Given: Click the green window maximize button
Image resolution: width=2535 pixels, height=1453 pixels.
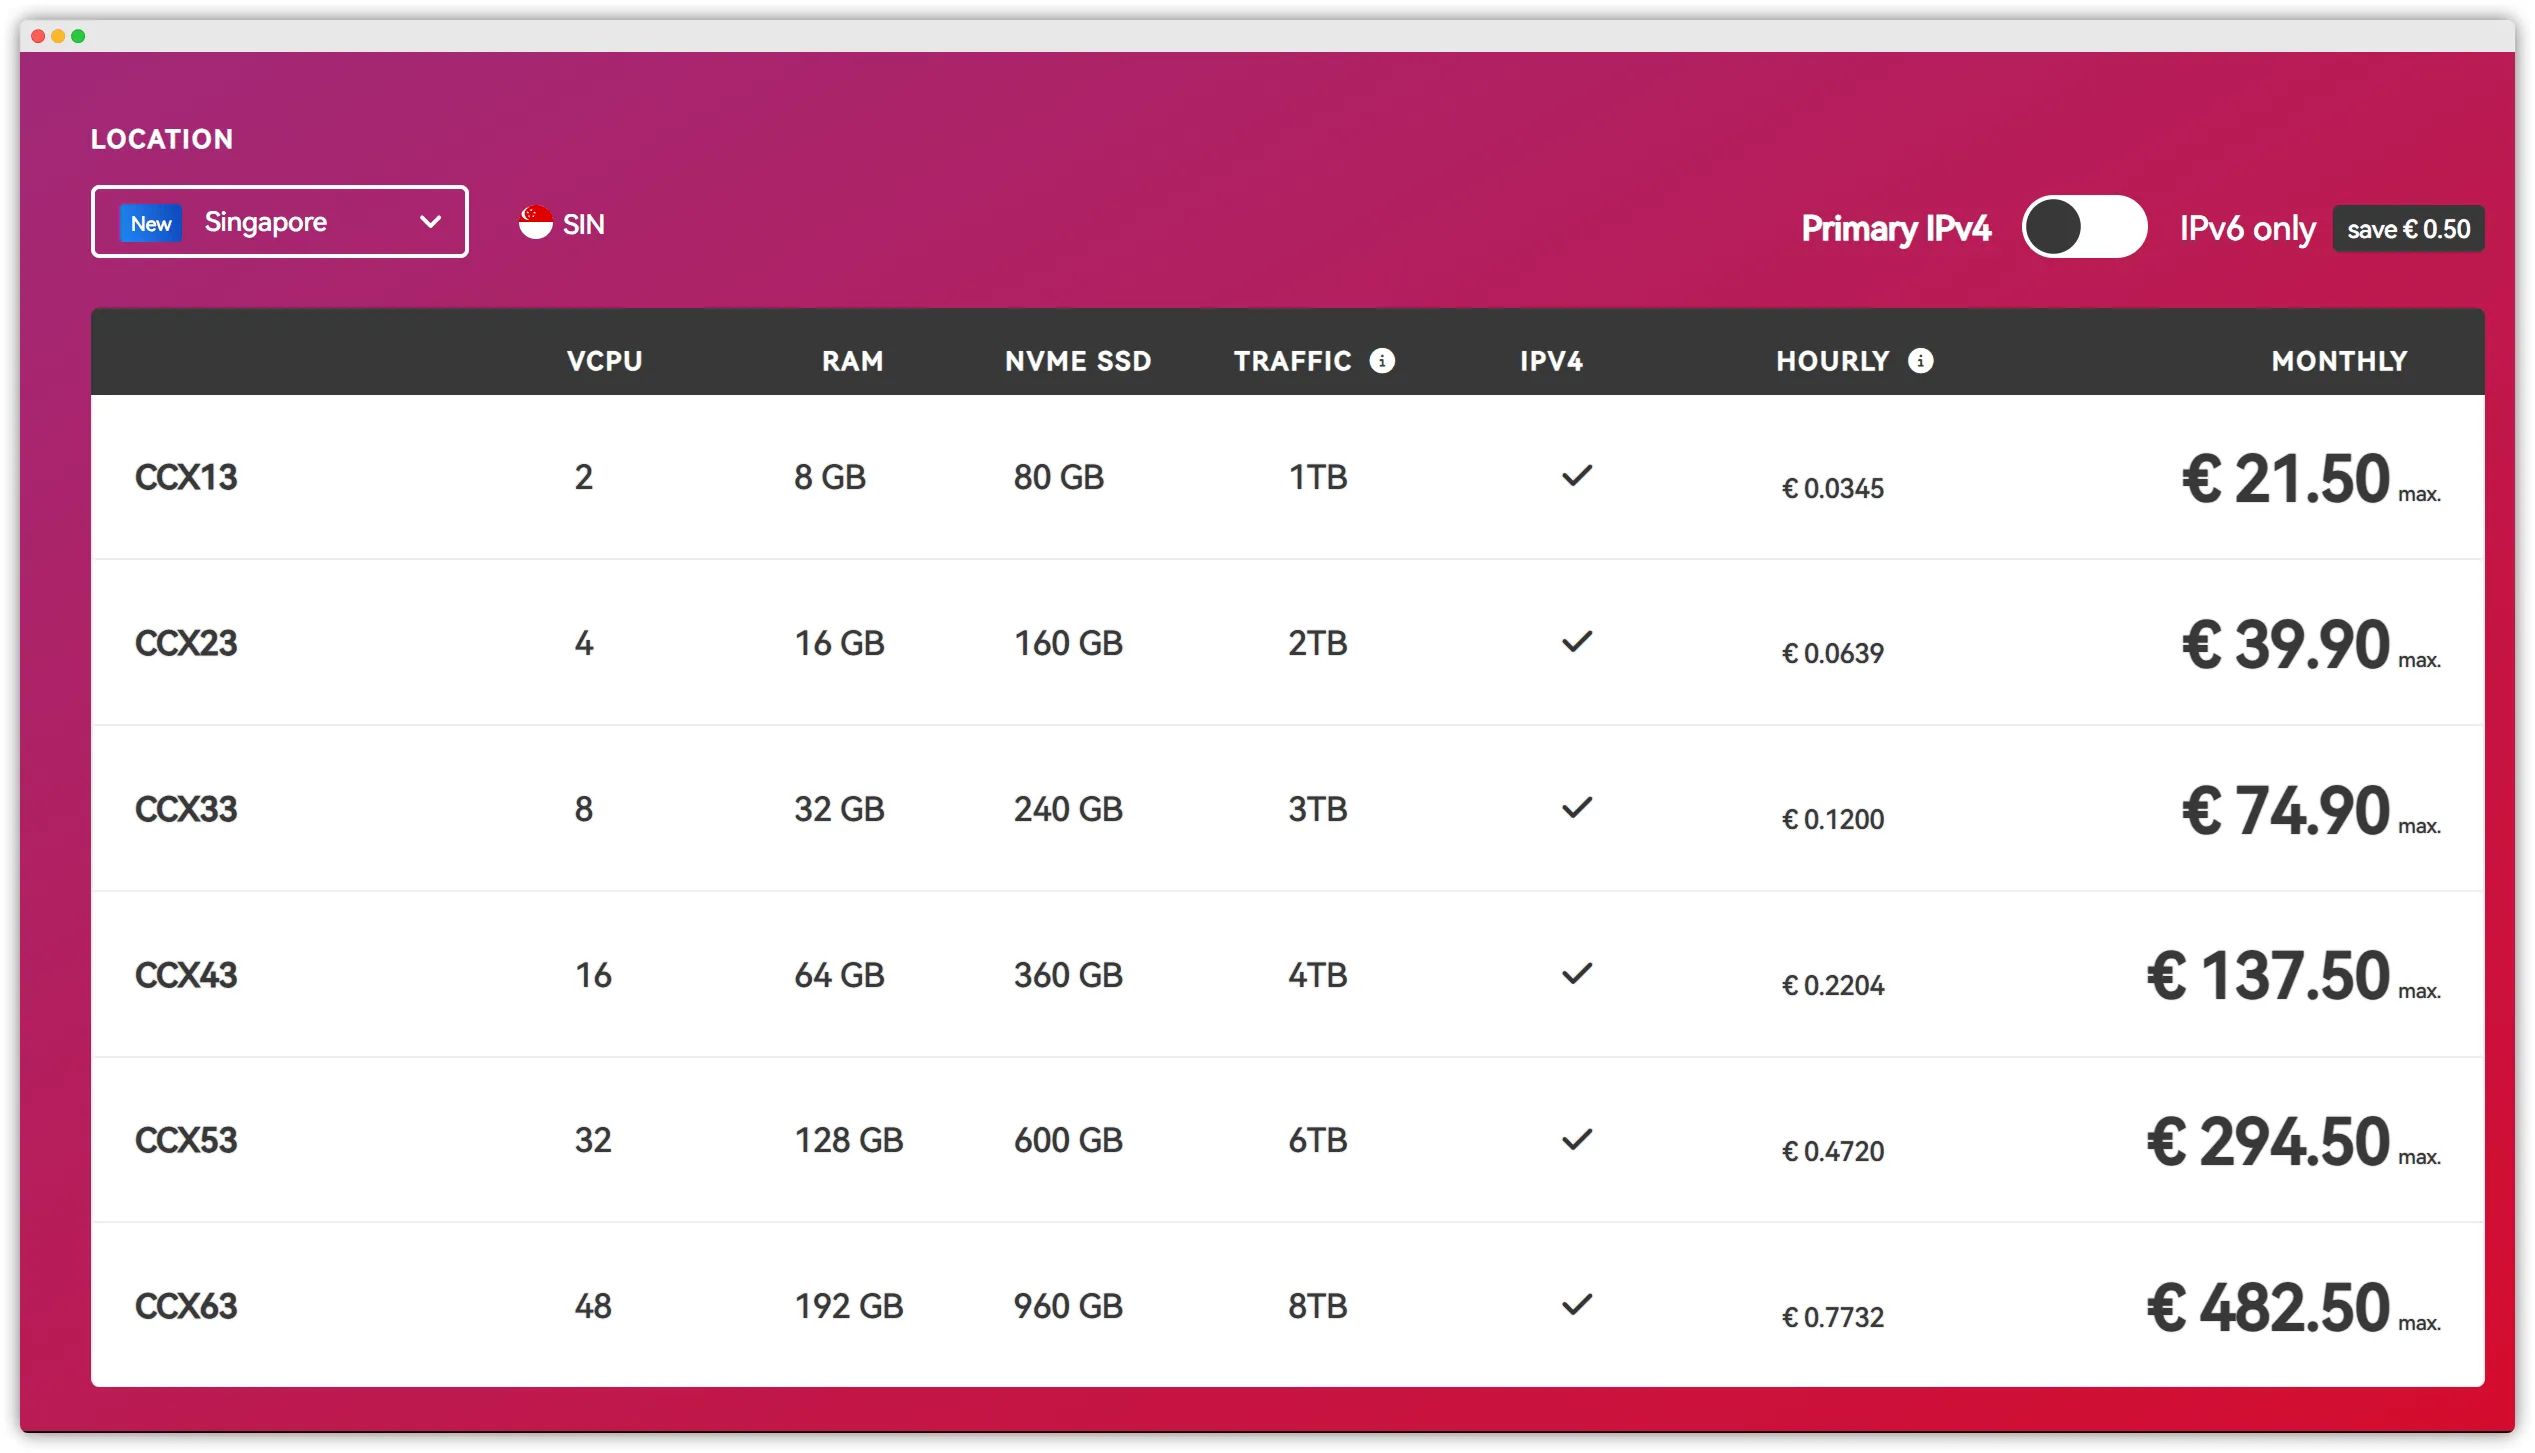Looking at the screenshot, I should click(x=78, y=36).
